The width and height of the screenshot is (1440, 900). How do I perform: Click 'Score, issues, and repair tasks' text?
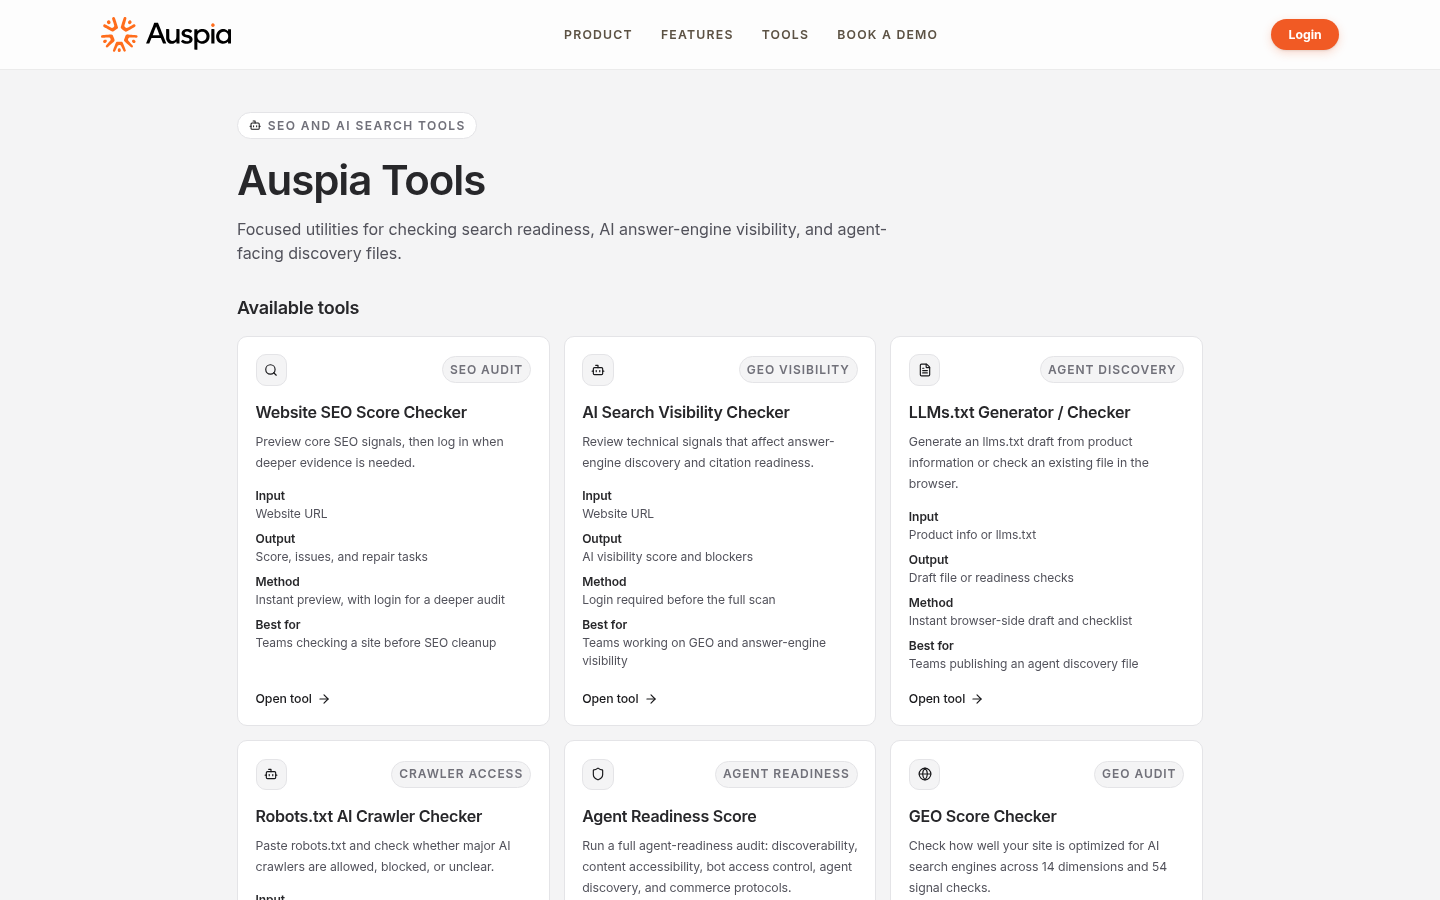341,557
